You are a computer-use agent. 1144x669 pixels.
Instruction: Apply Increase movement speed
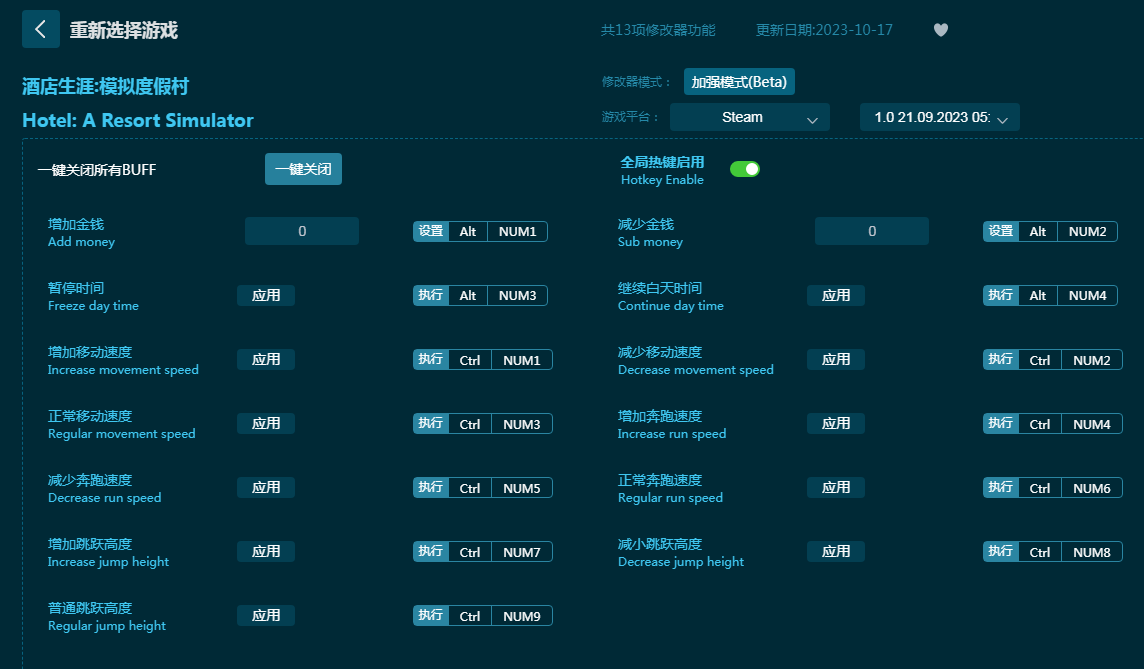pyautogui.click(x=266, y=360)
